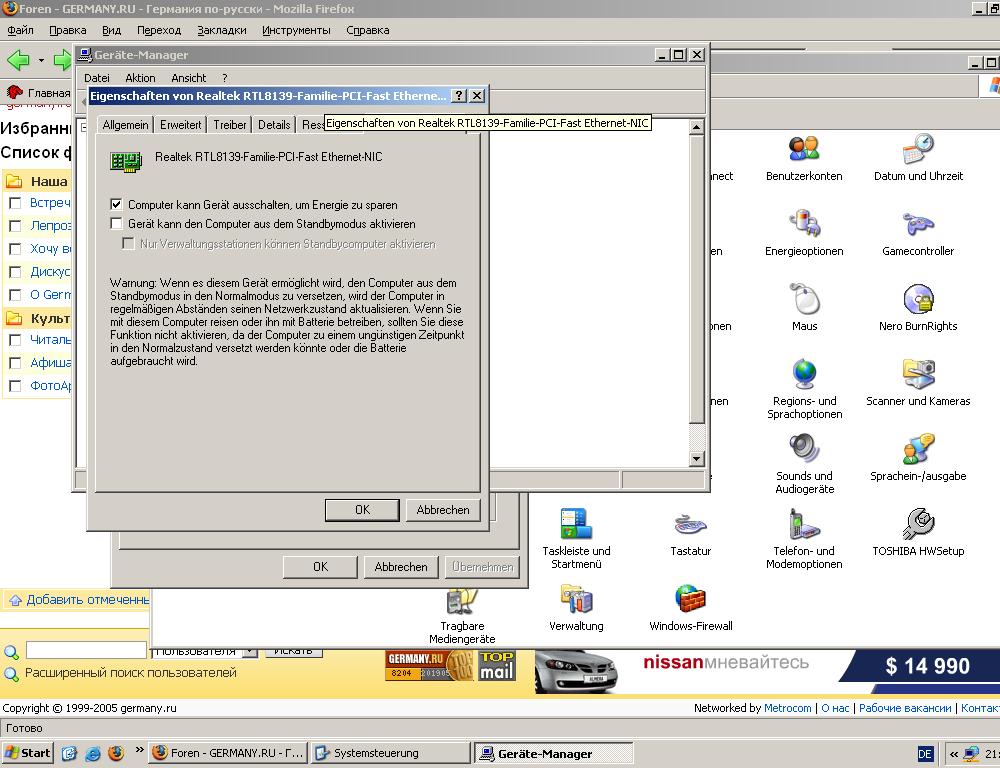Open Telefon- und Modemoptionen icon
Screen dimensions: 1000x768
tap(804, 539)
